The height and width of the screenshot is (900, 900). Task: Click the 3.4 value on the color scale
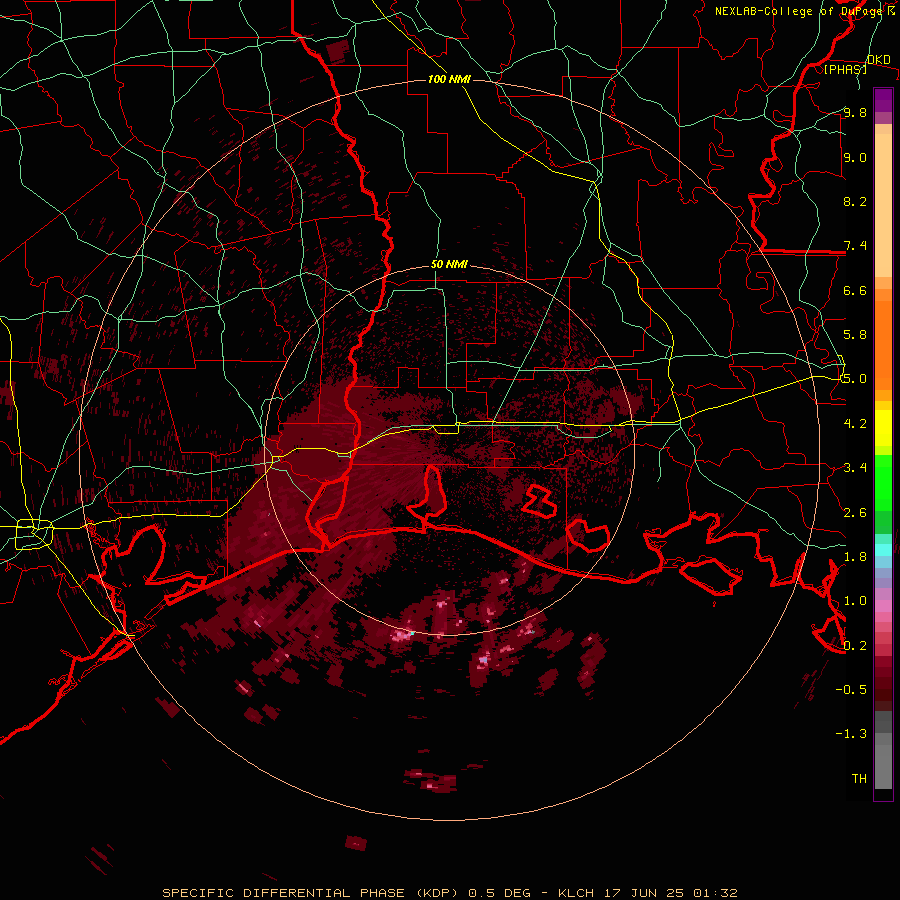(x=855, y=468)
